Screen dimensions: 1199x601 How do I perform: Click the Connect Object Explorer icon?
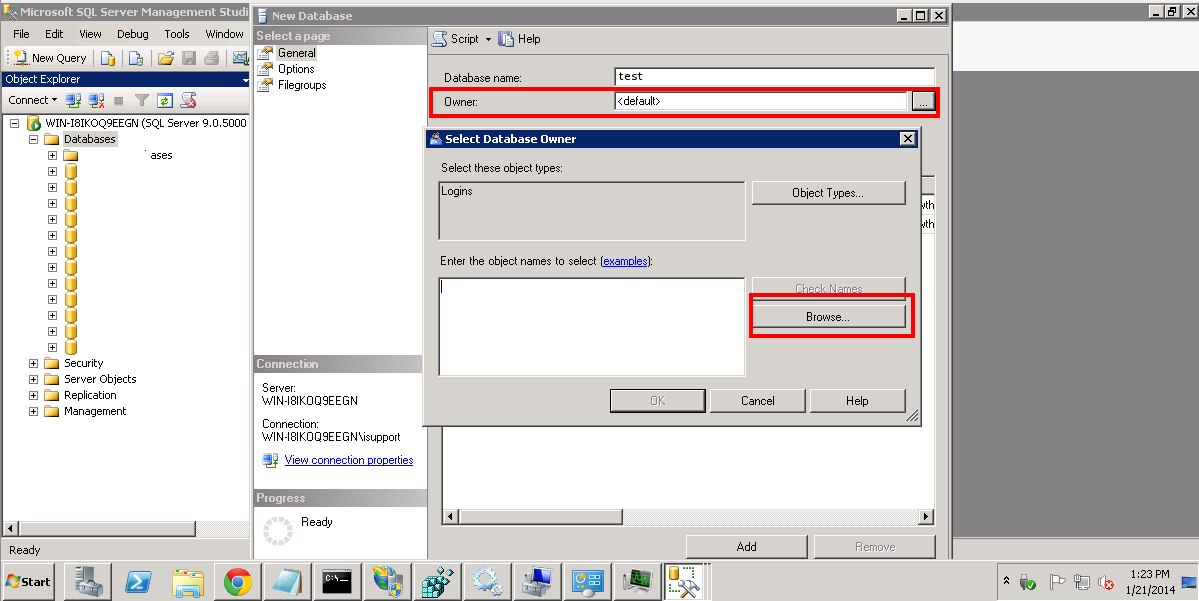(73, 100)
